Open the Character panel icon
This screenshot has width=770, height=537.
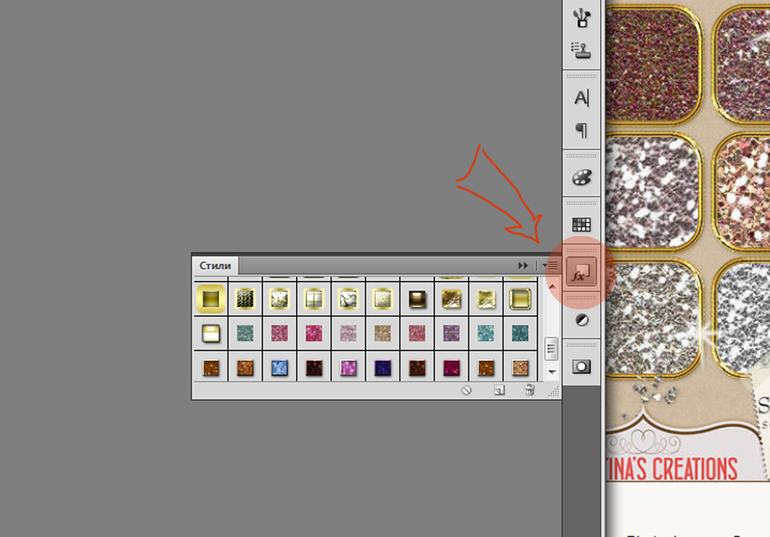(x=581, y=98)
